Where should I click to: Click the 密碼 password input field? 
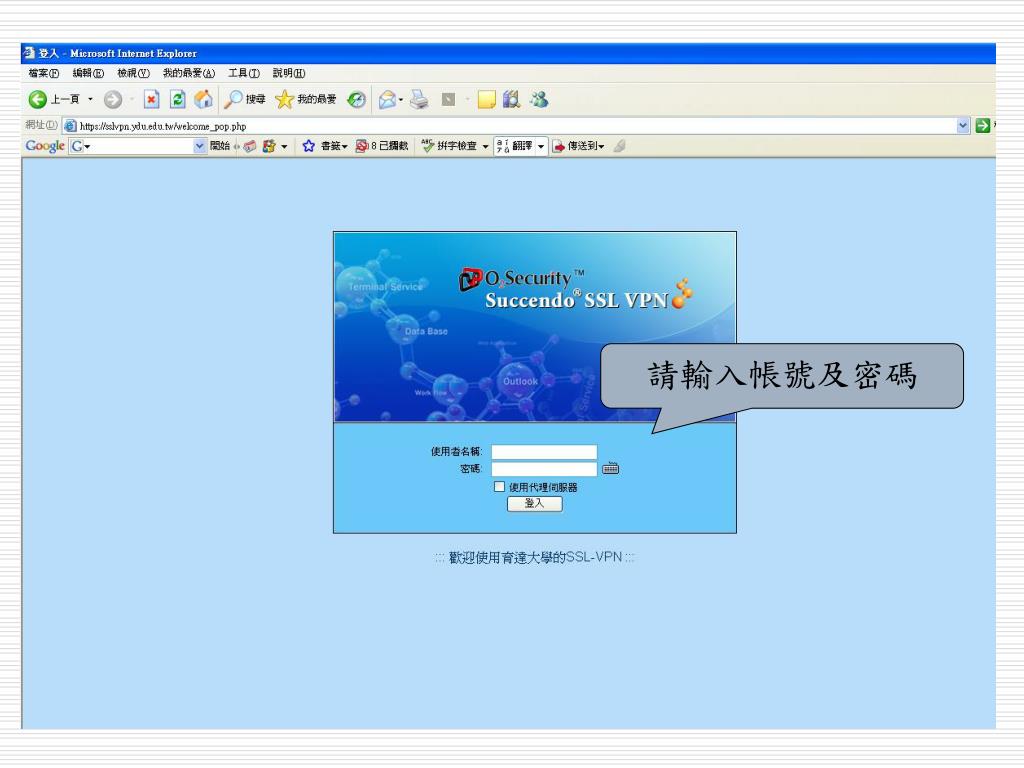(544, 469)
